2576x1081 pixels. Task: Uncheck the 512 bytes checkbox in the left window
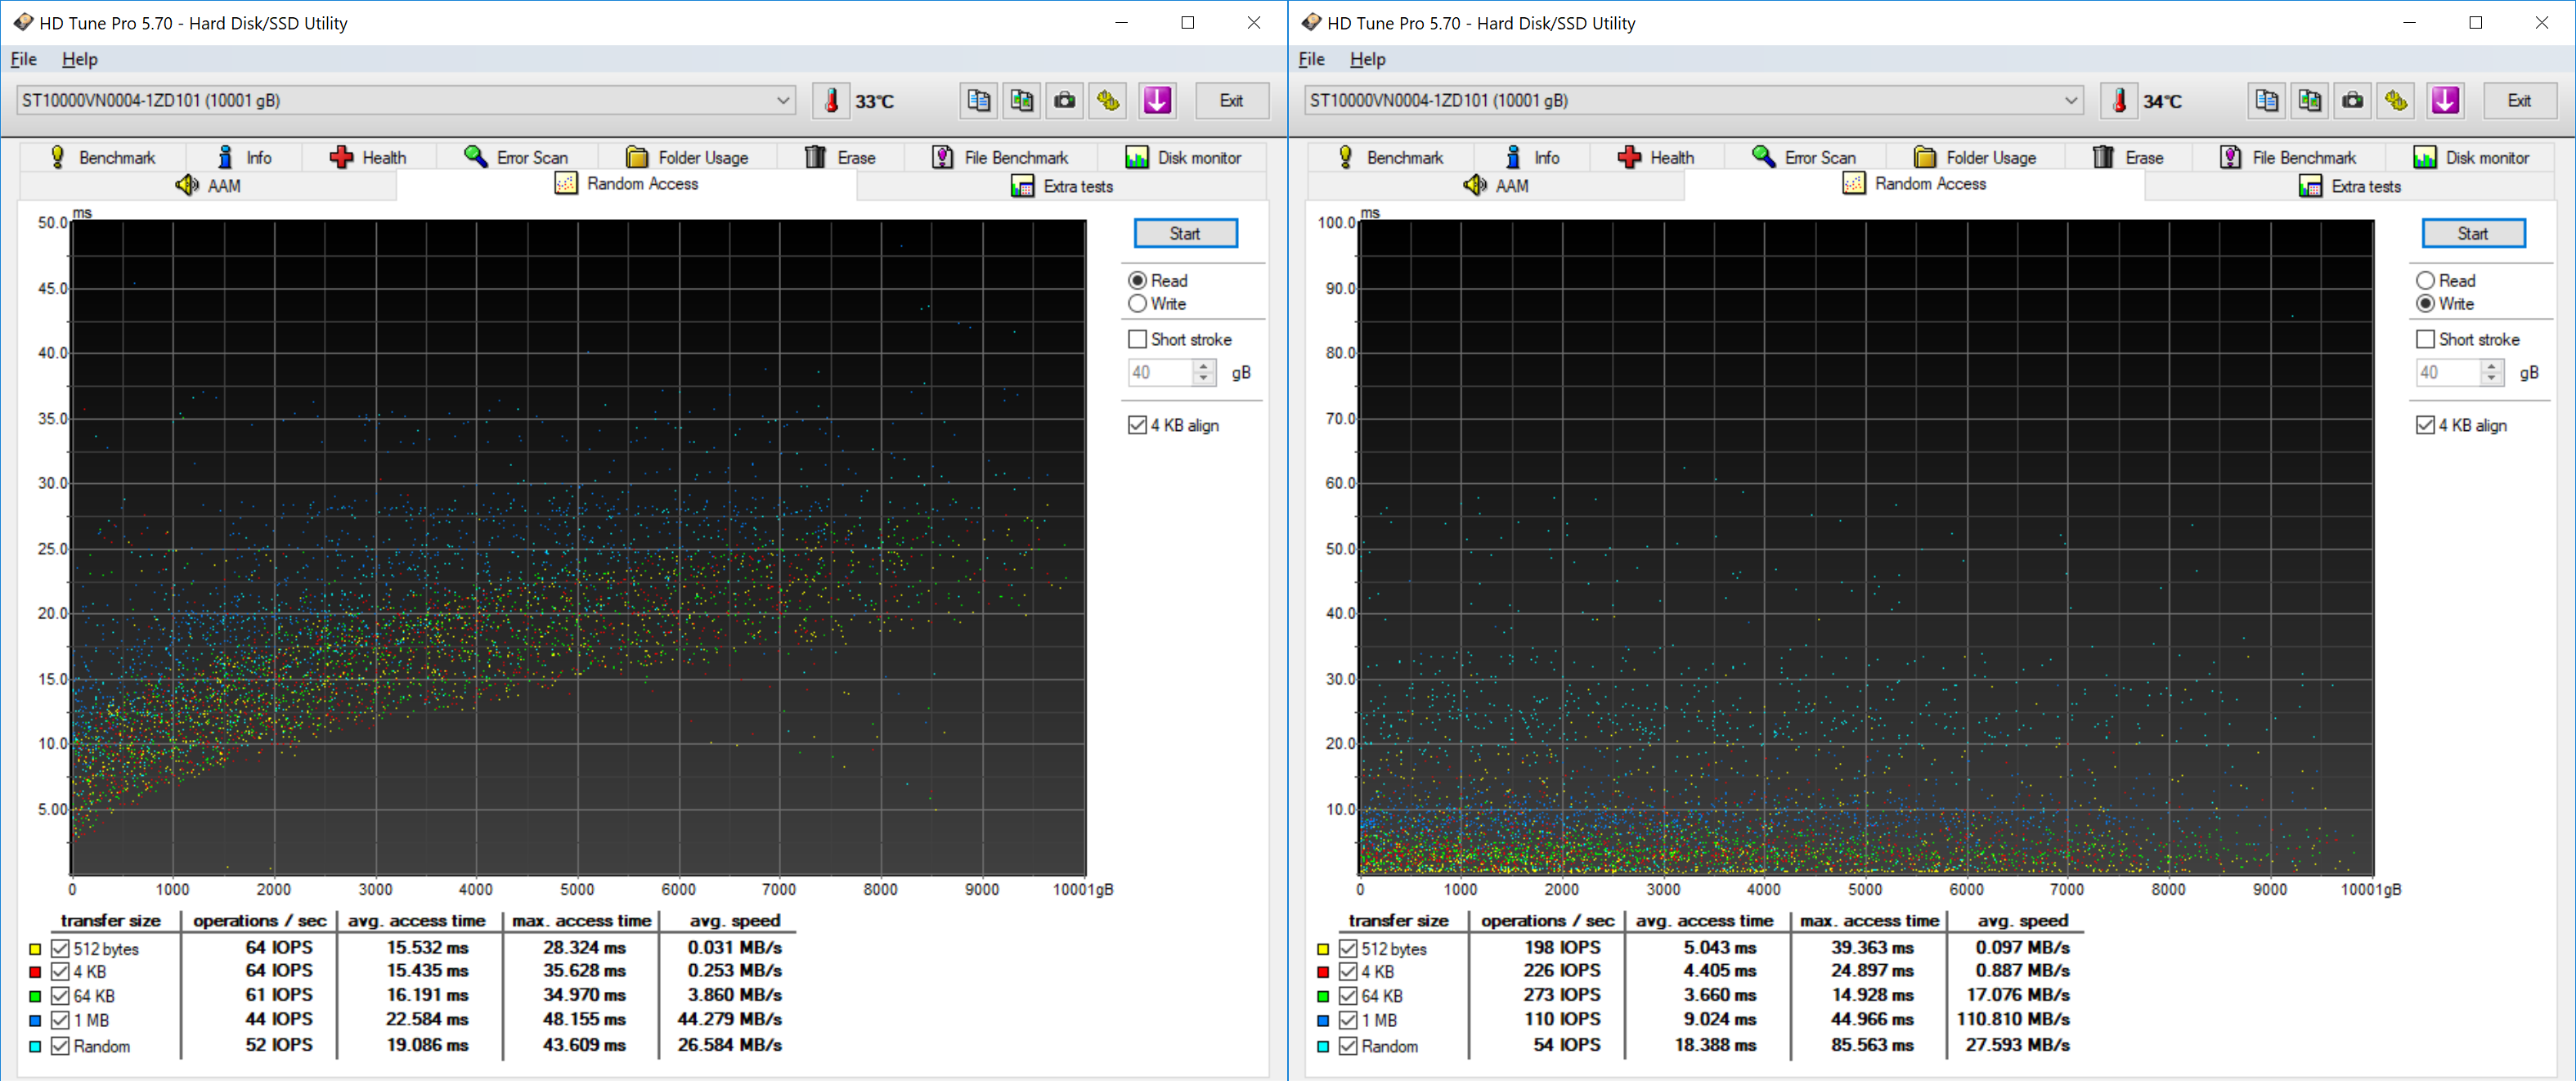point(60,949)
